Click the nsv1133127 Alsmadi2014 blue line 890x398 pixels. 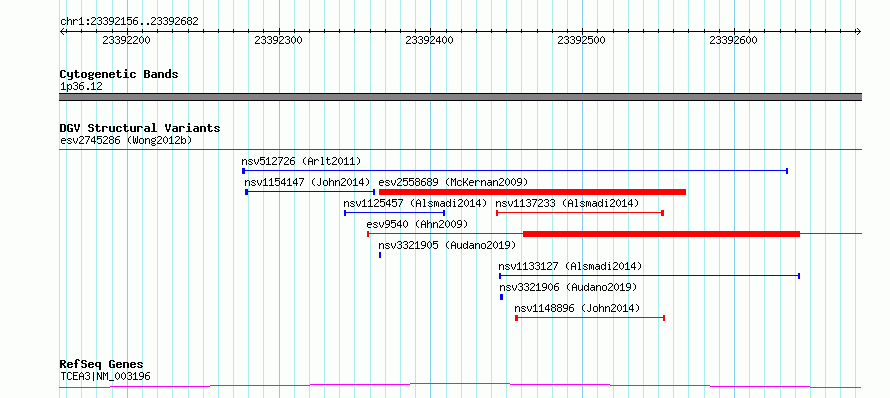649,276
